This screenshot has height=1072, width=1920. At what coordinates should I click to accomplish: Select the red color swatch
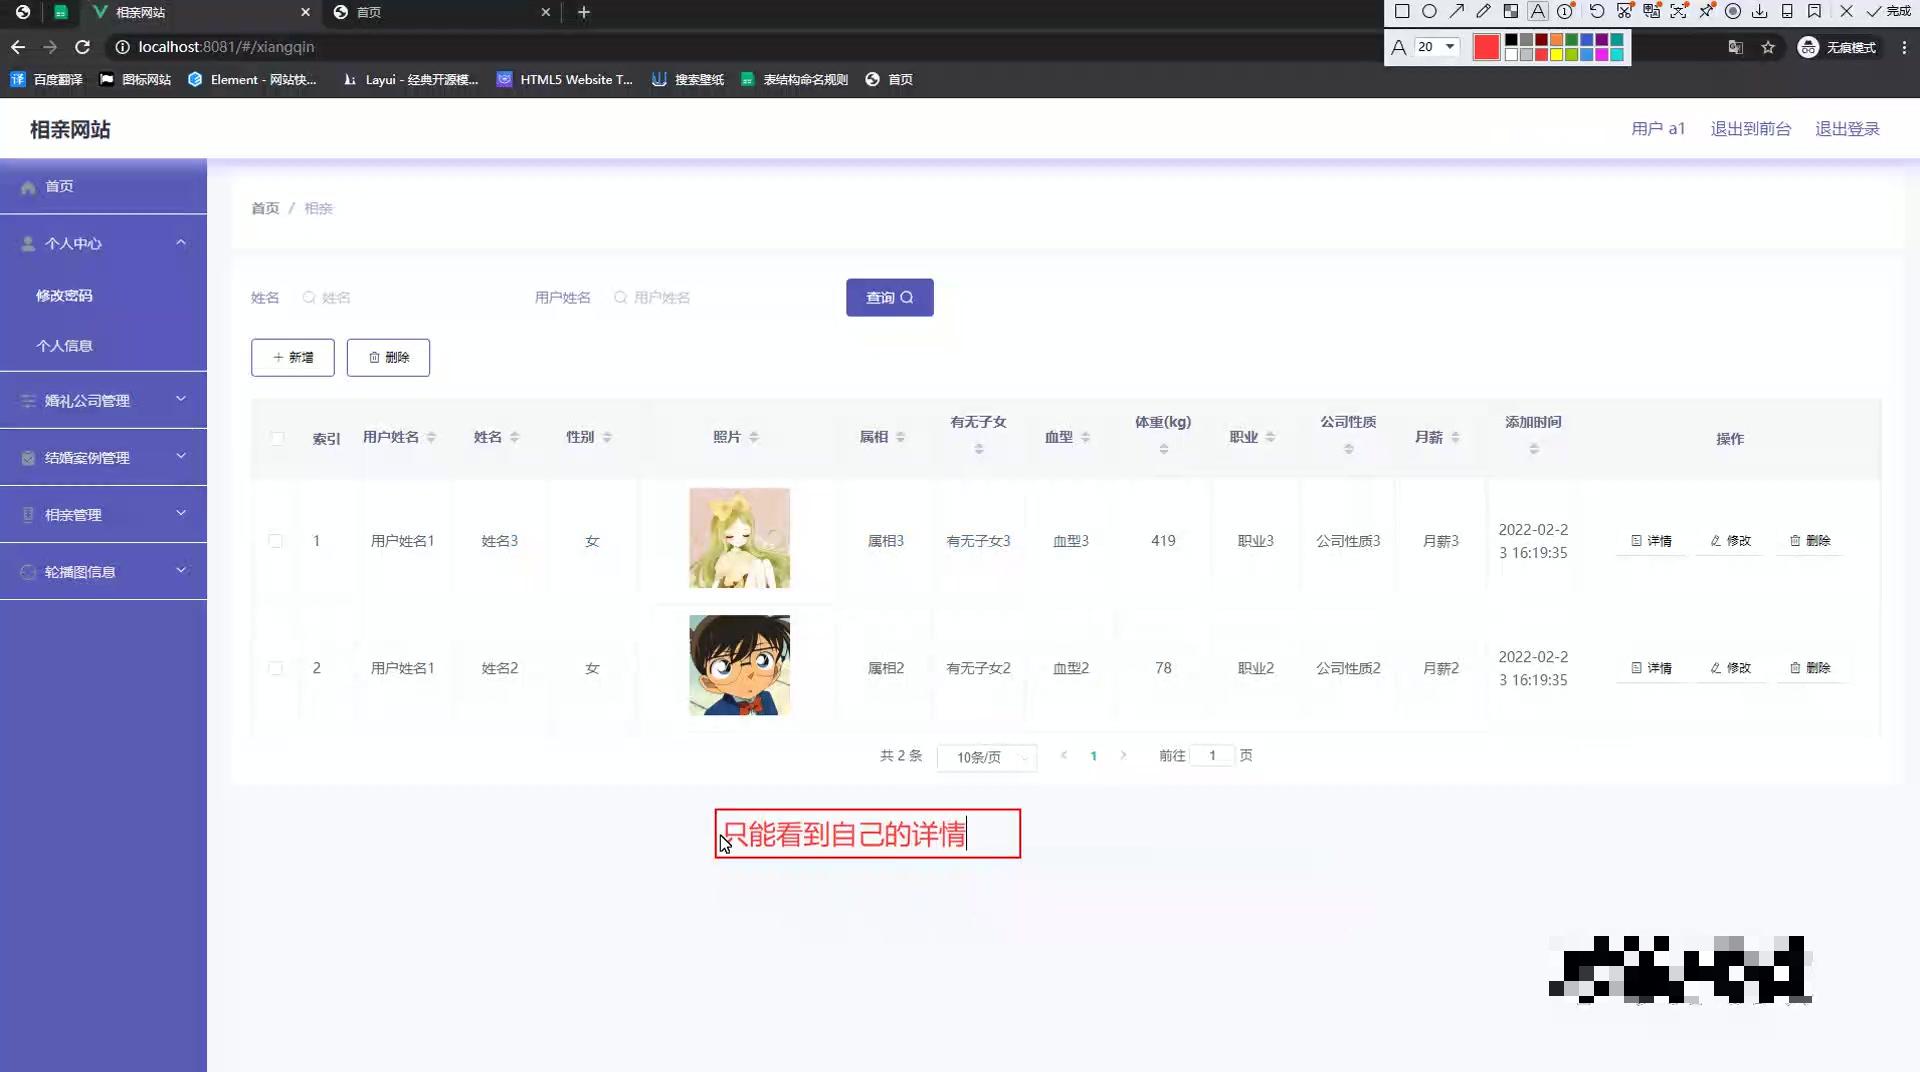(1487, 47)
